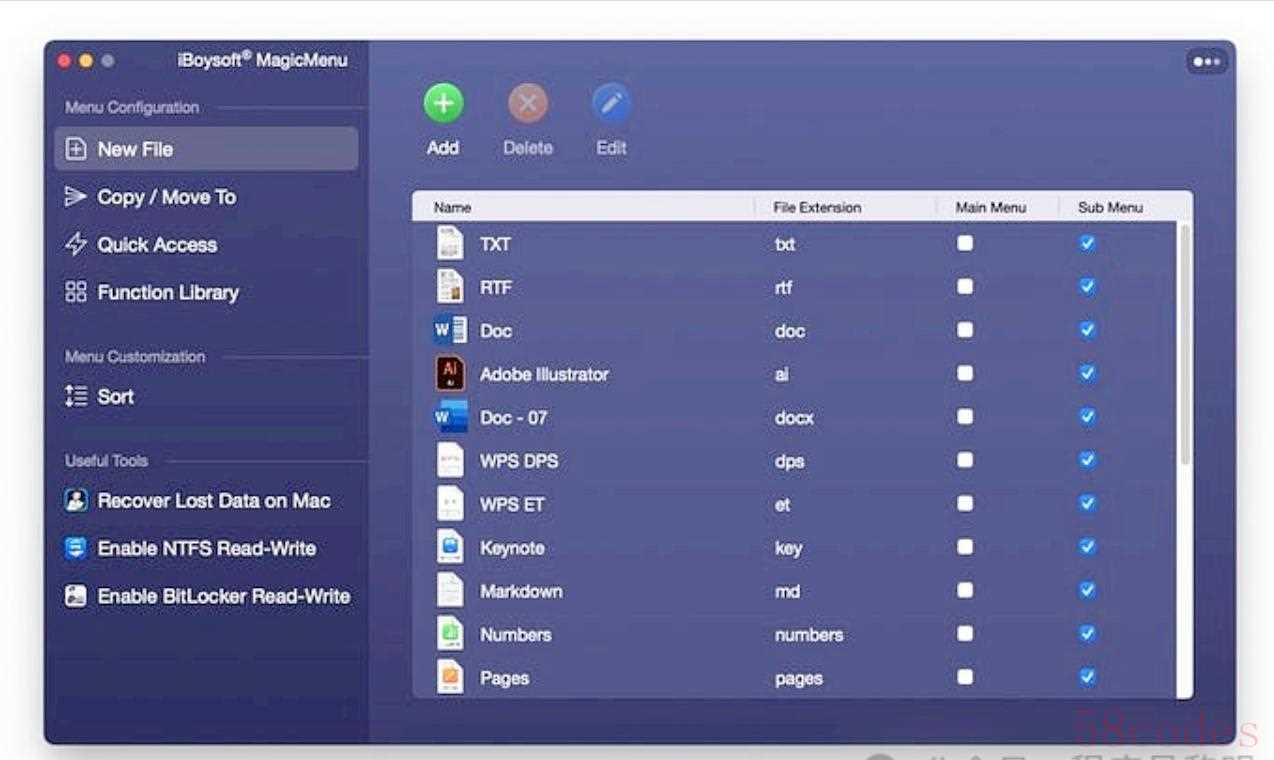Click the 'numbers' extension cell
The image size is (1274, 760).
[809, 635]
